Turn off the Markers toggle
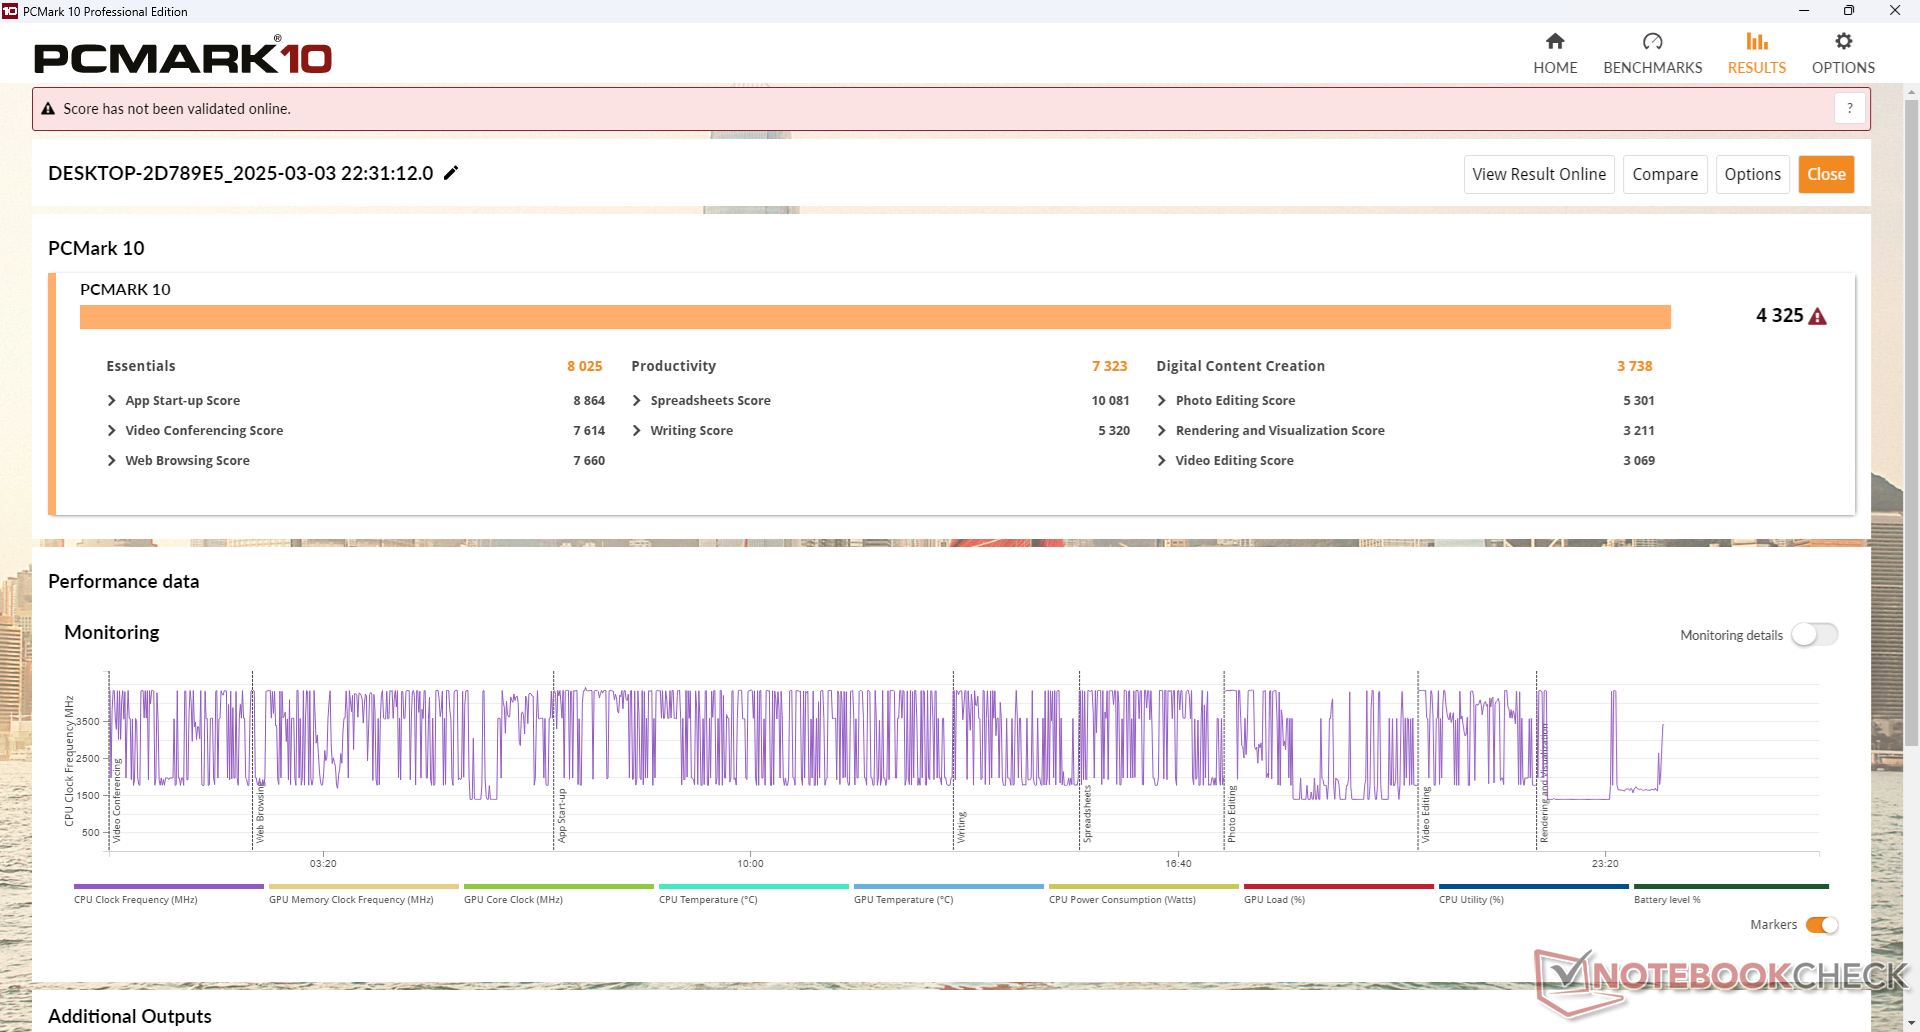The image size is (1920, 1032). coord(1821,925)
